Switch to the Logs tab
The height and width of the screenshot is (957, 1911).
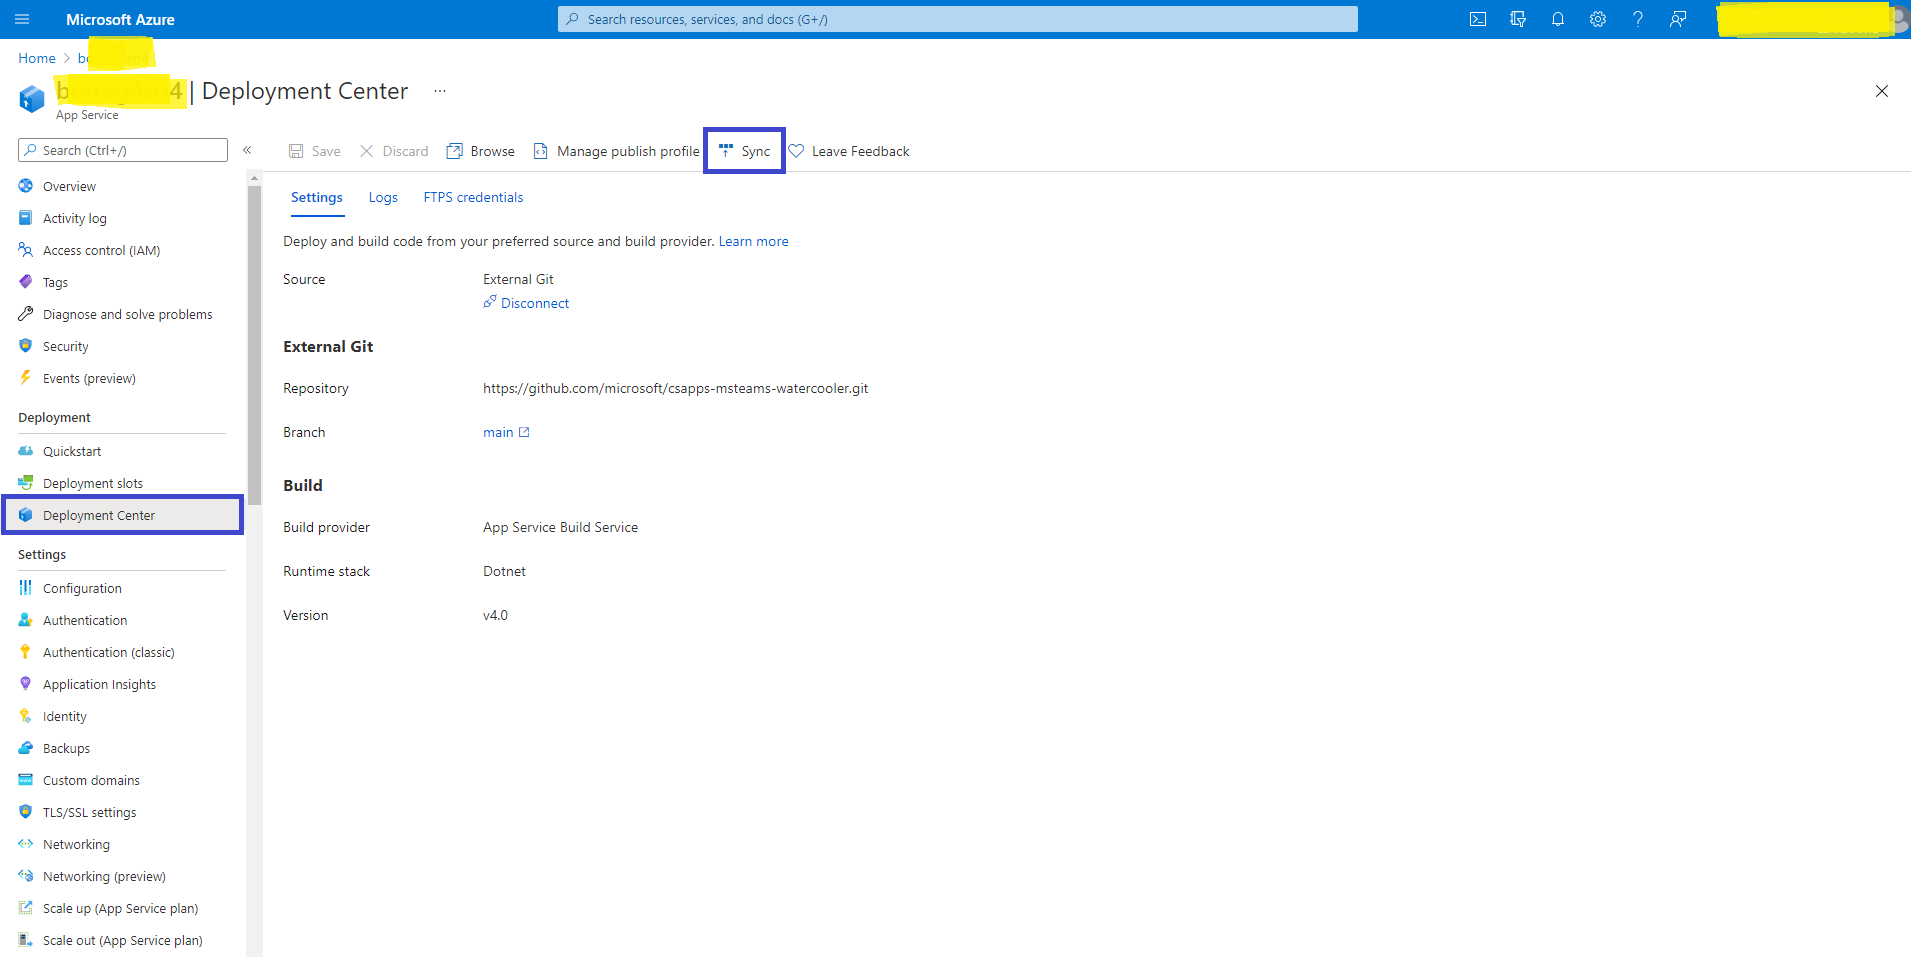pos(383,197)
